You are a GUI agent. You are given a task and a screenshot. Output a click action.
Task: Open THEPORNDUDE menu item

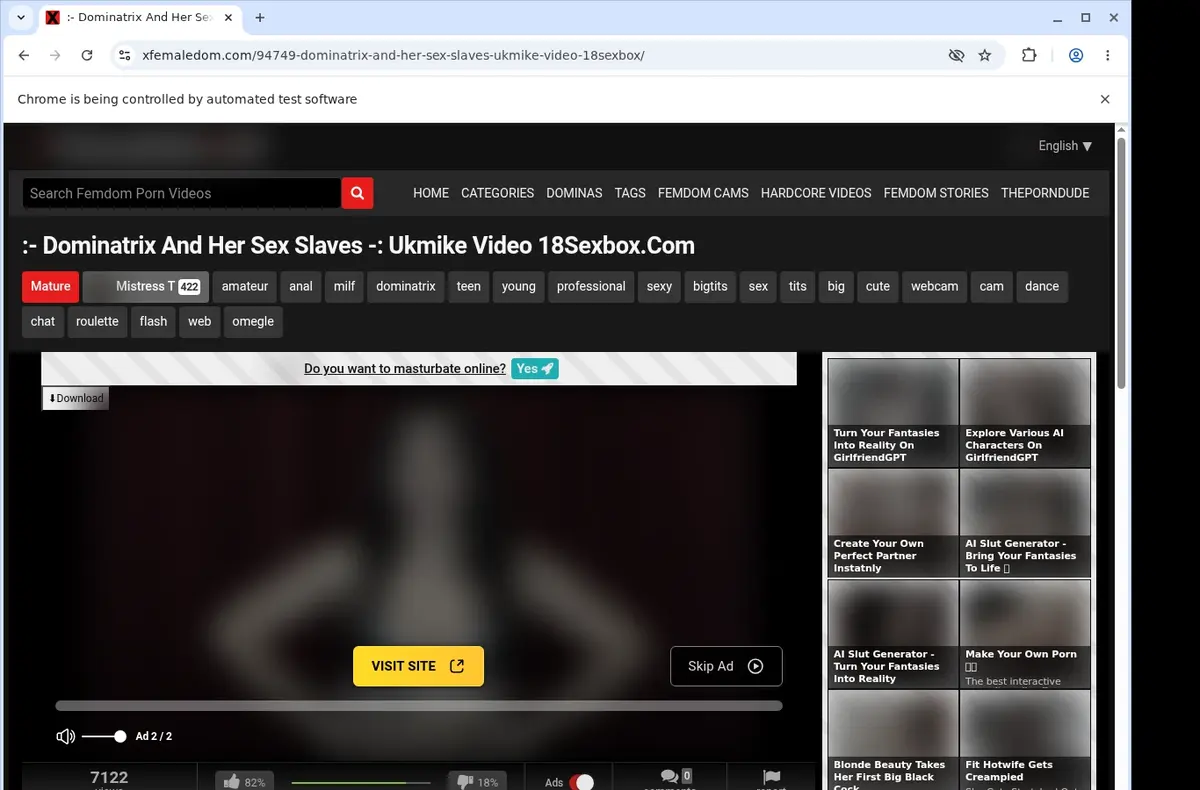[1045, 193]
